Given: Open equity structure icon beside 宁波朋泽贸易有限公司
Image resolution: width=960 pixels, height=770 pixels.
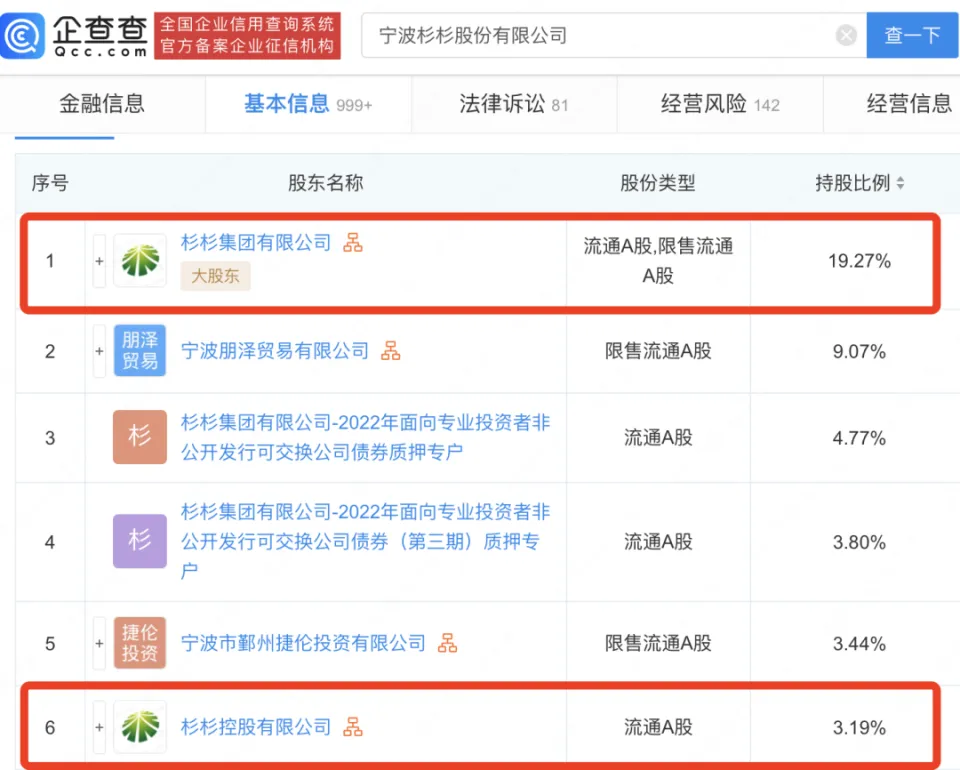Looking at the screenshot, I should [391, 351].
